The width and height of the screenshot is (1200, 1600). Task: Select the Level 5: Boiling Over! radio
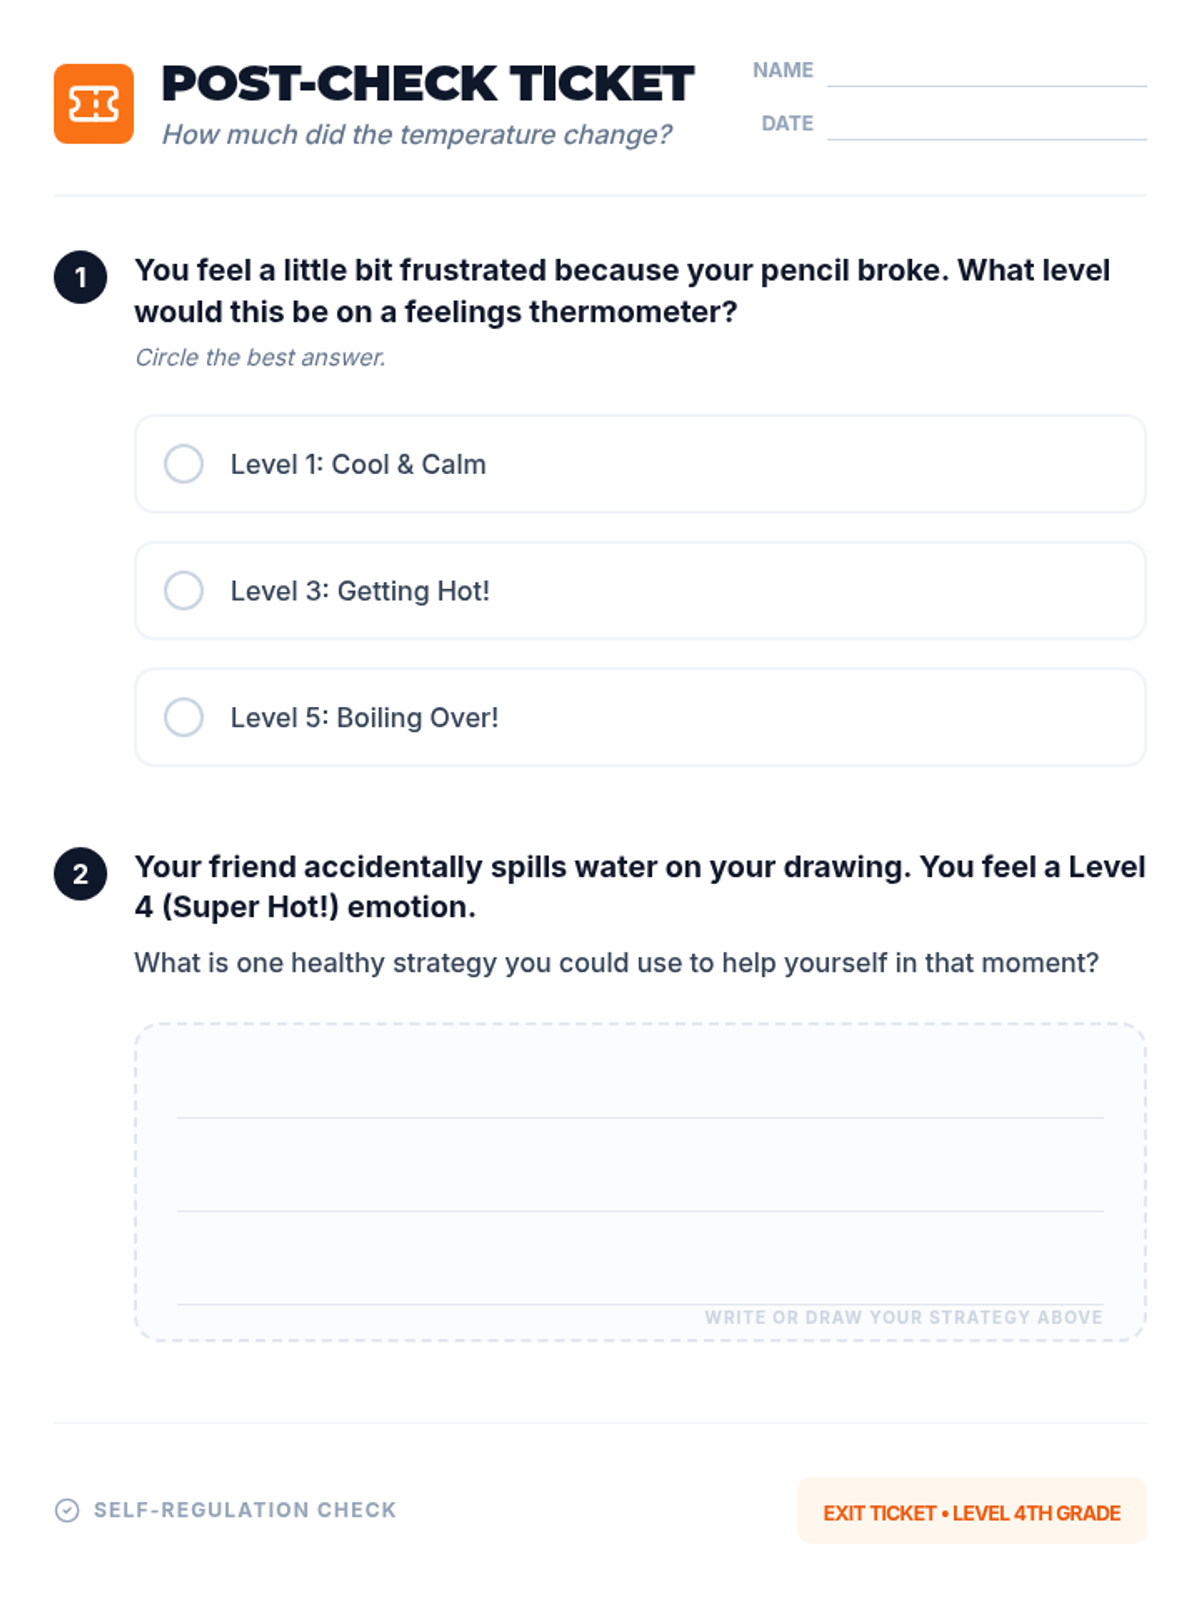pos(184,717)
